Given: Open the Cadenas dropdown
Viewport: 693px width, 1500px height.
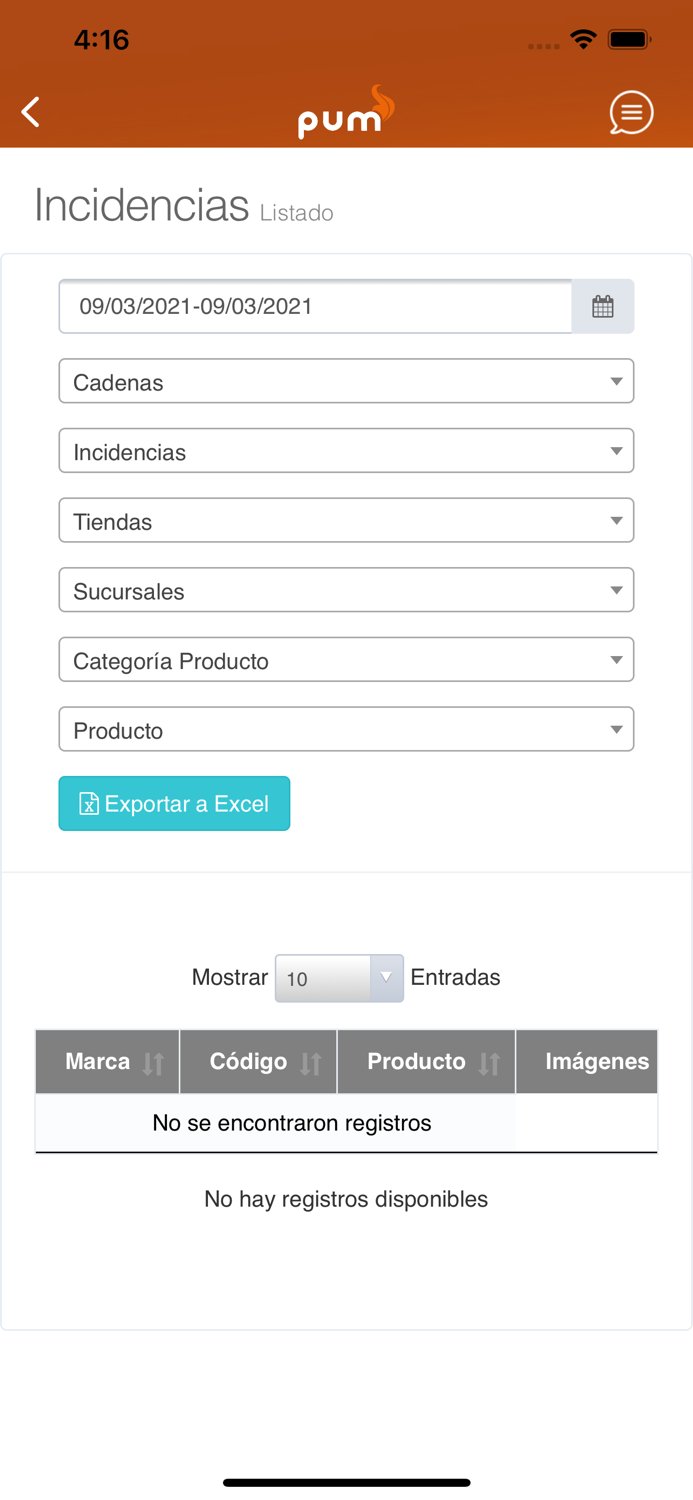Looking at the screenshot, I should [x=346, y=381].
